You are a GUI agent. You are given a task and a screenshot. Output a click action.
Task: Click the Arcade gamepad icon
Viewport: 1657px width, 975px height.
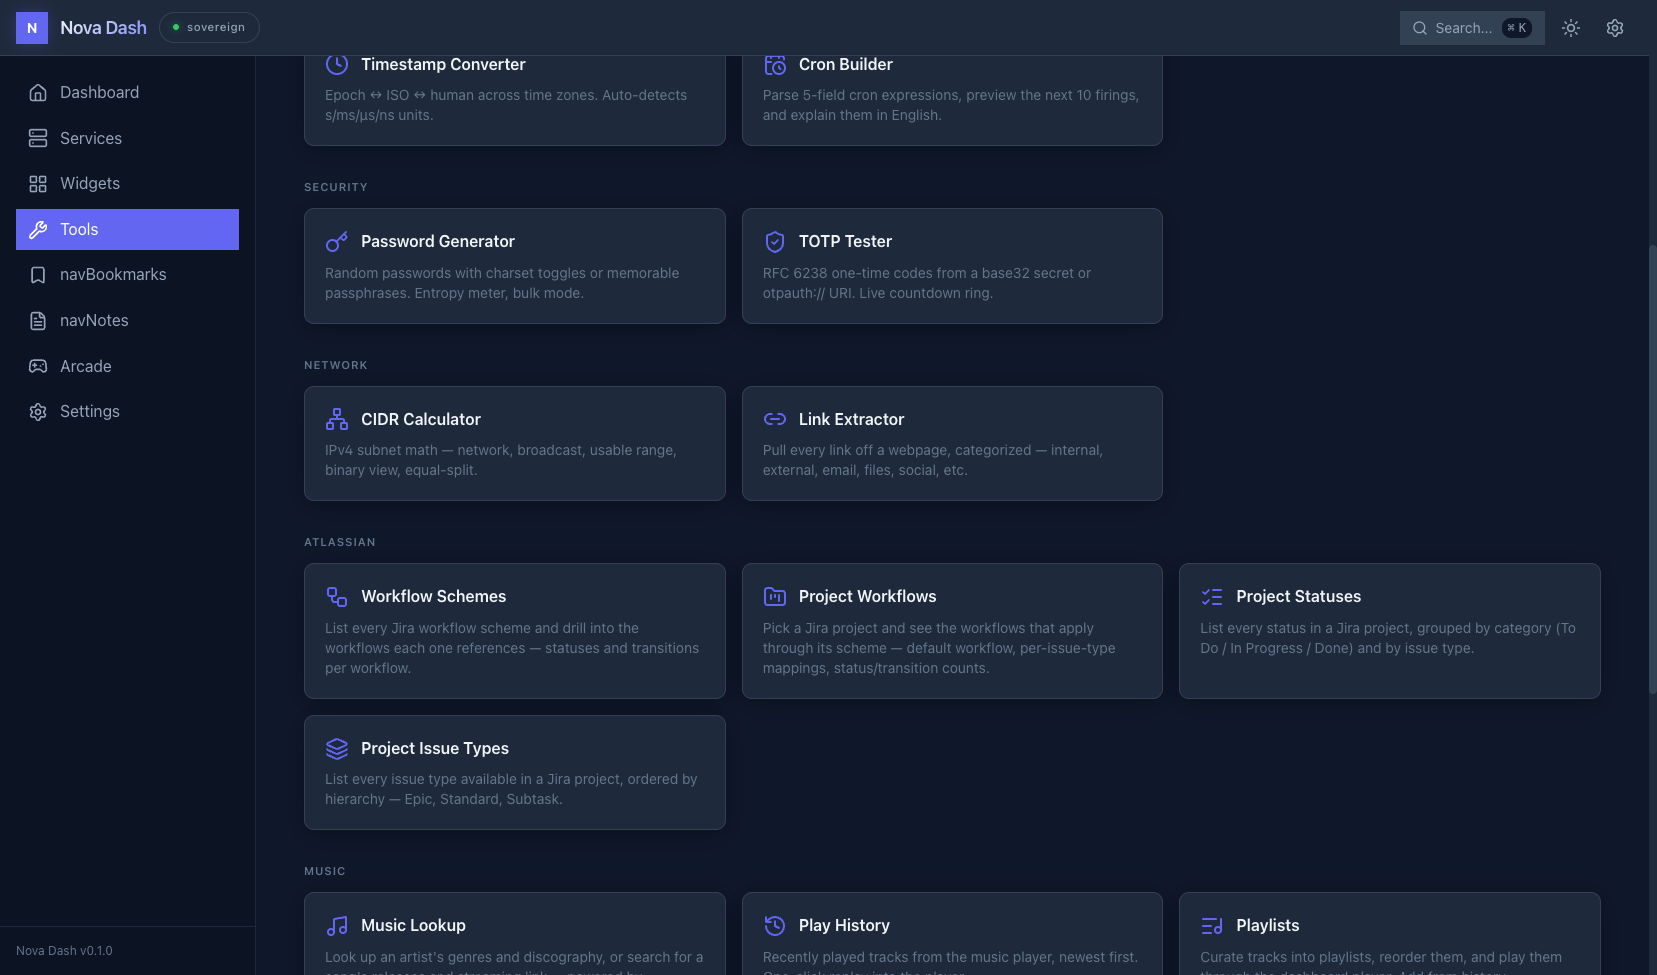click(38, 366)
